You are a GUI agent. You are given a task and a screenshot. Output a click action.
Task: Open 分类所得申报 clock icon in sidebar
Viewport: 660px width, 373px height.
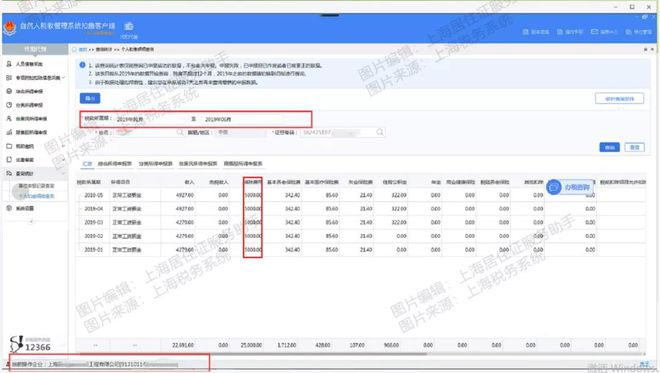tap(9, 105)
